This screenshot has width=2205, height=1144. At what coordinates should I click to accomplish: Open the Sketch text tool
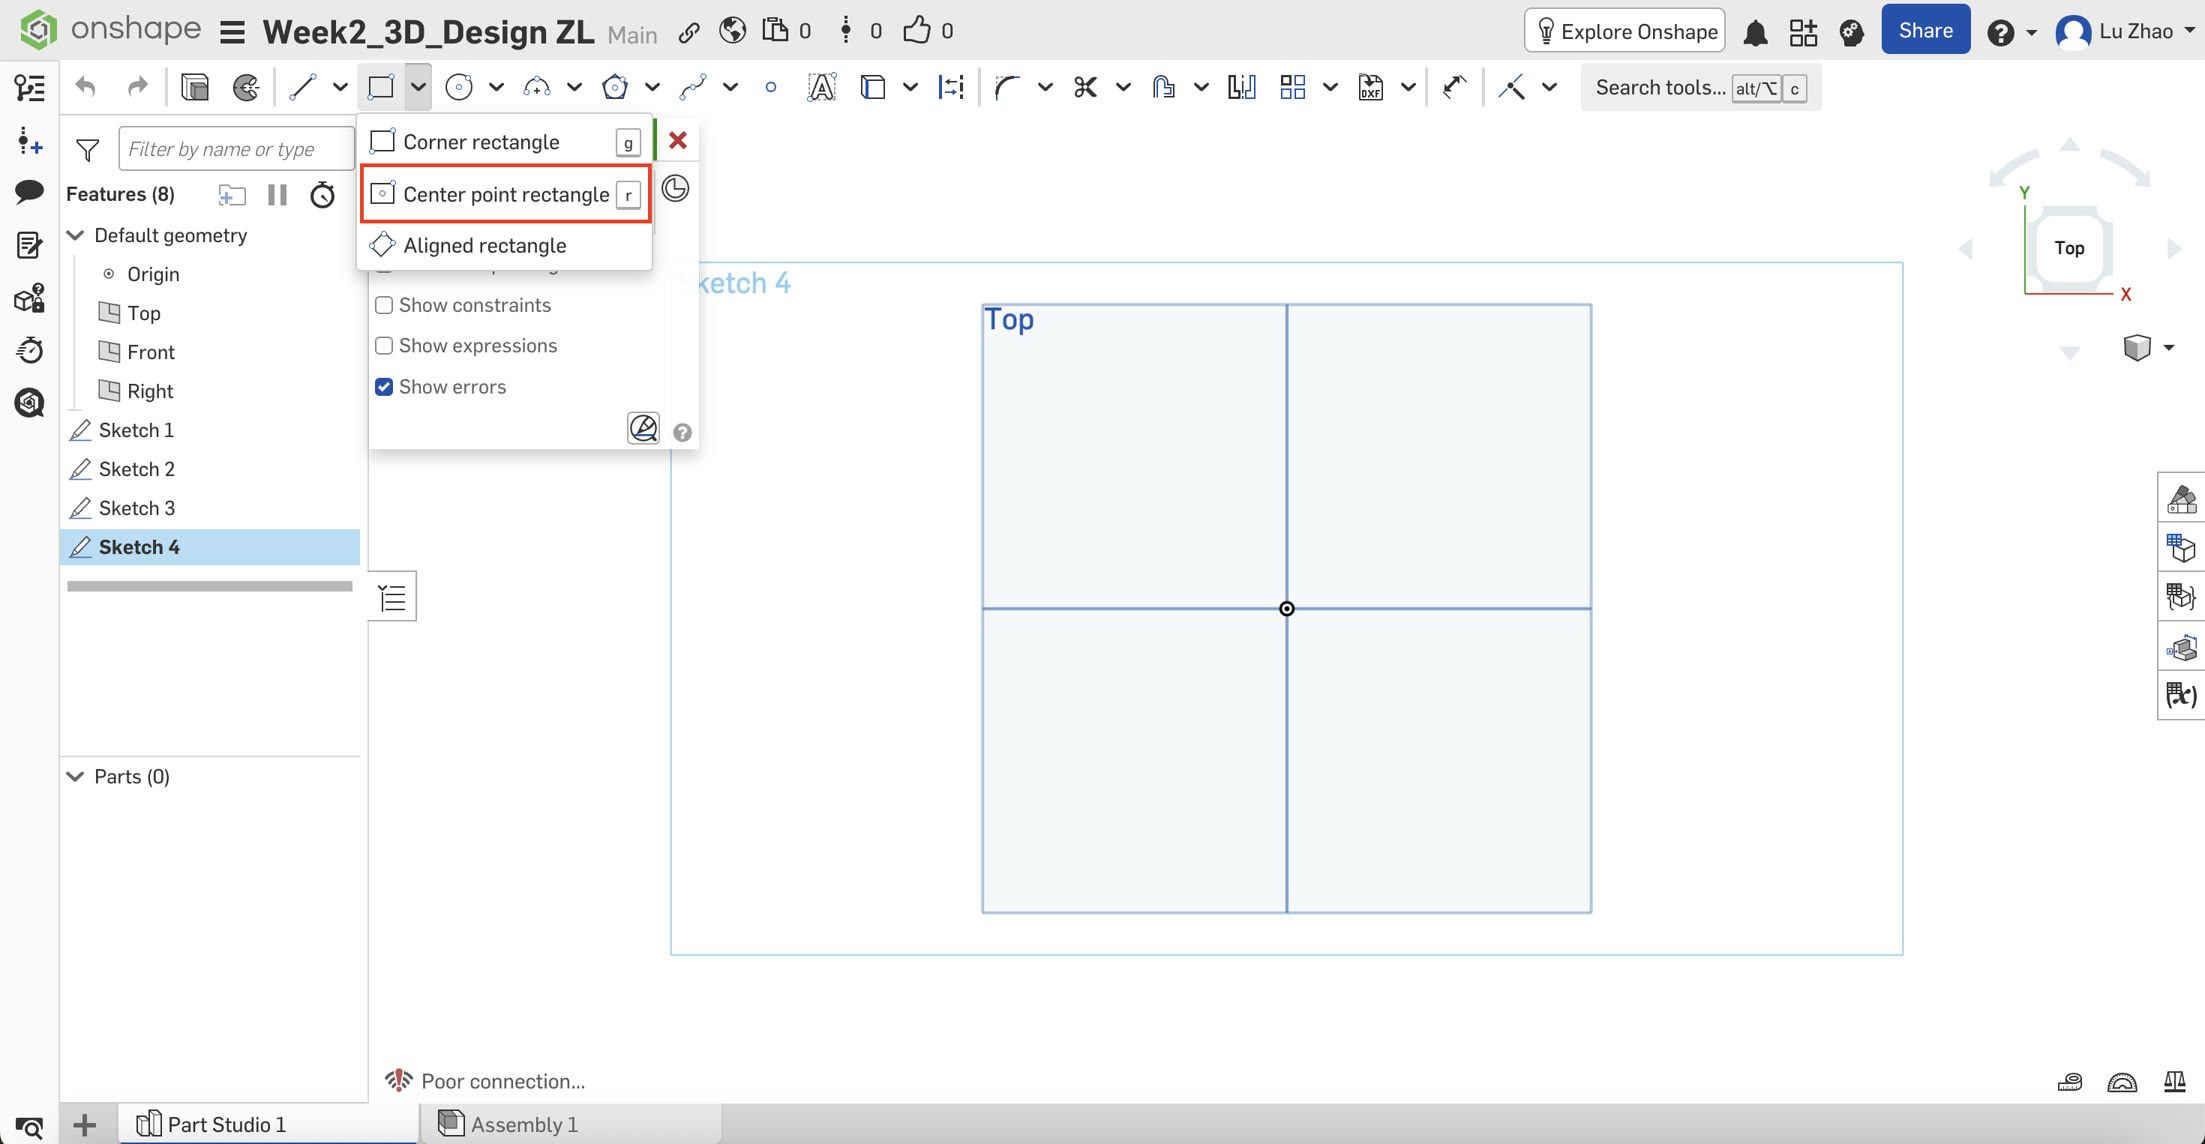[822, 87]
